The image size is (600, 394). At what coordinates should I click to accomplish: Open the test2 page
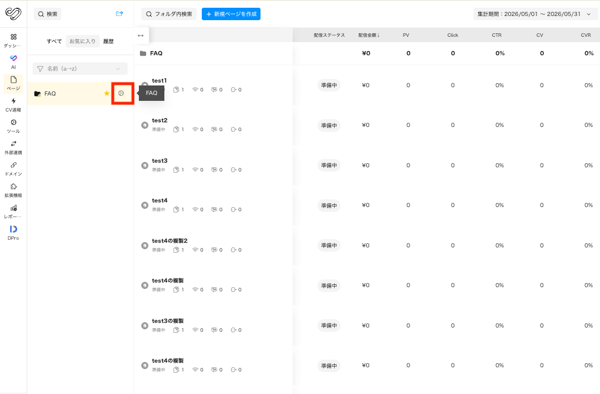click(x=160, y=120)
